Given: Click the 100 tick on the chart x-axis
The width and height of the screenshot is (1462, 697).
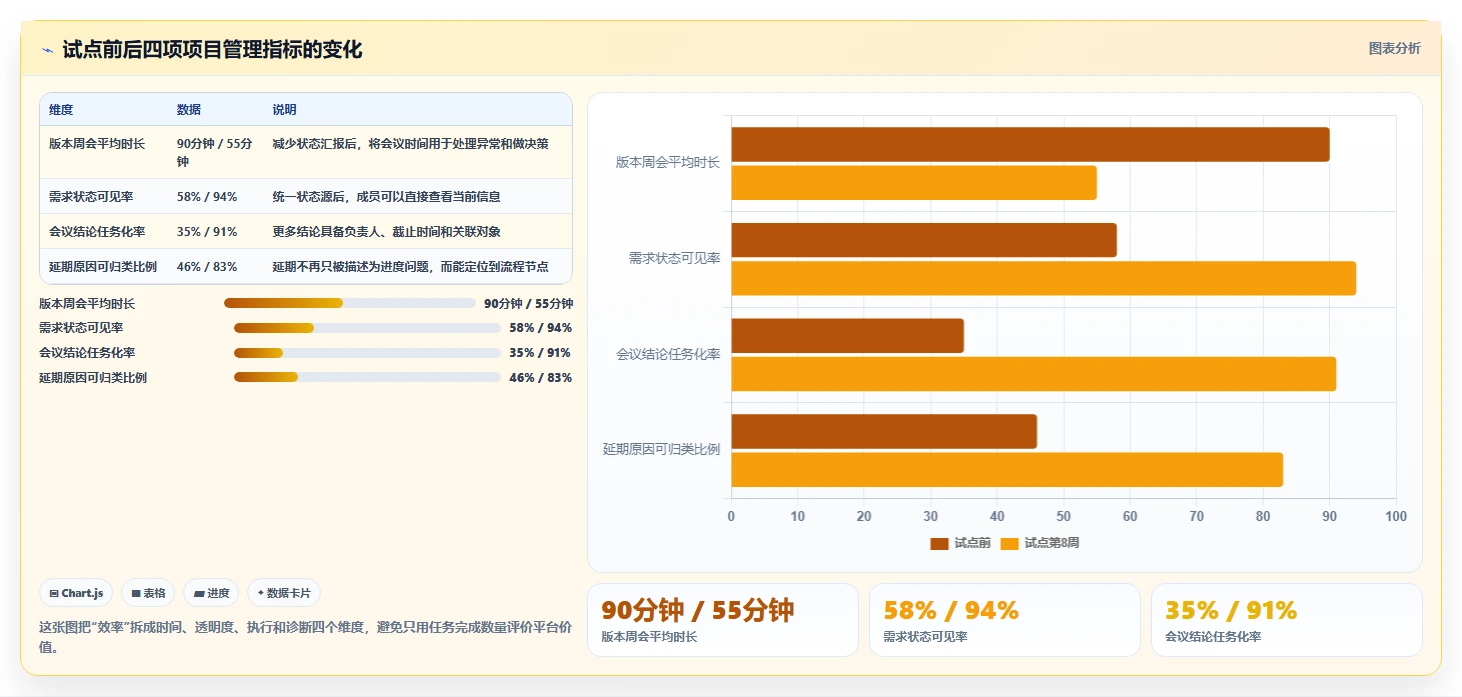Looking at the screenshot, I should pyautogui.click(x=1396, y=516).
